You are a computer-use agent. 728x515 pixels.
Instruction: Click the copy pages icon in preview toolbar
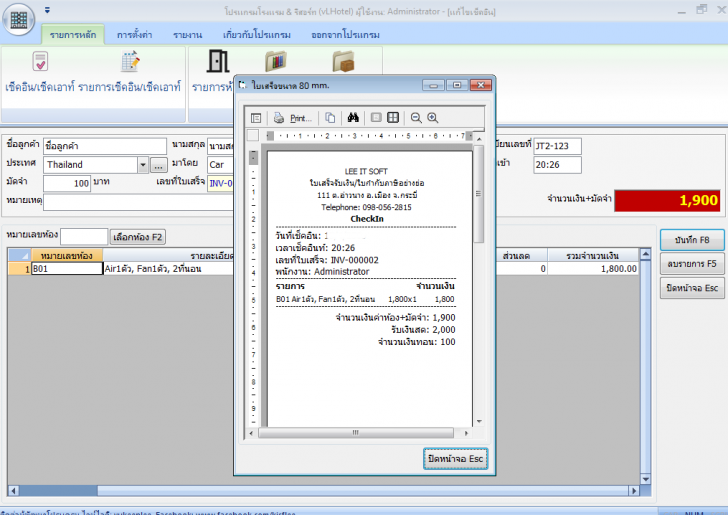coord(330,118)
